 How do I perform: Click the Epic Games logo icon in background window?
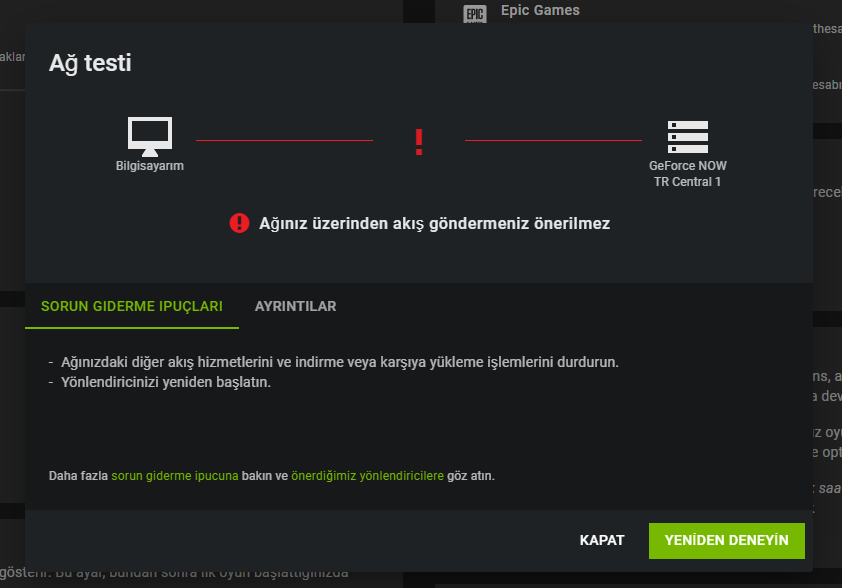pos(475,13)
